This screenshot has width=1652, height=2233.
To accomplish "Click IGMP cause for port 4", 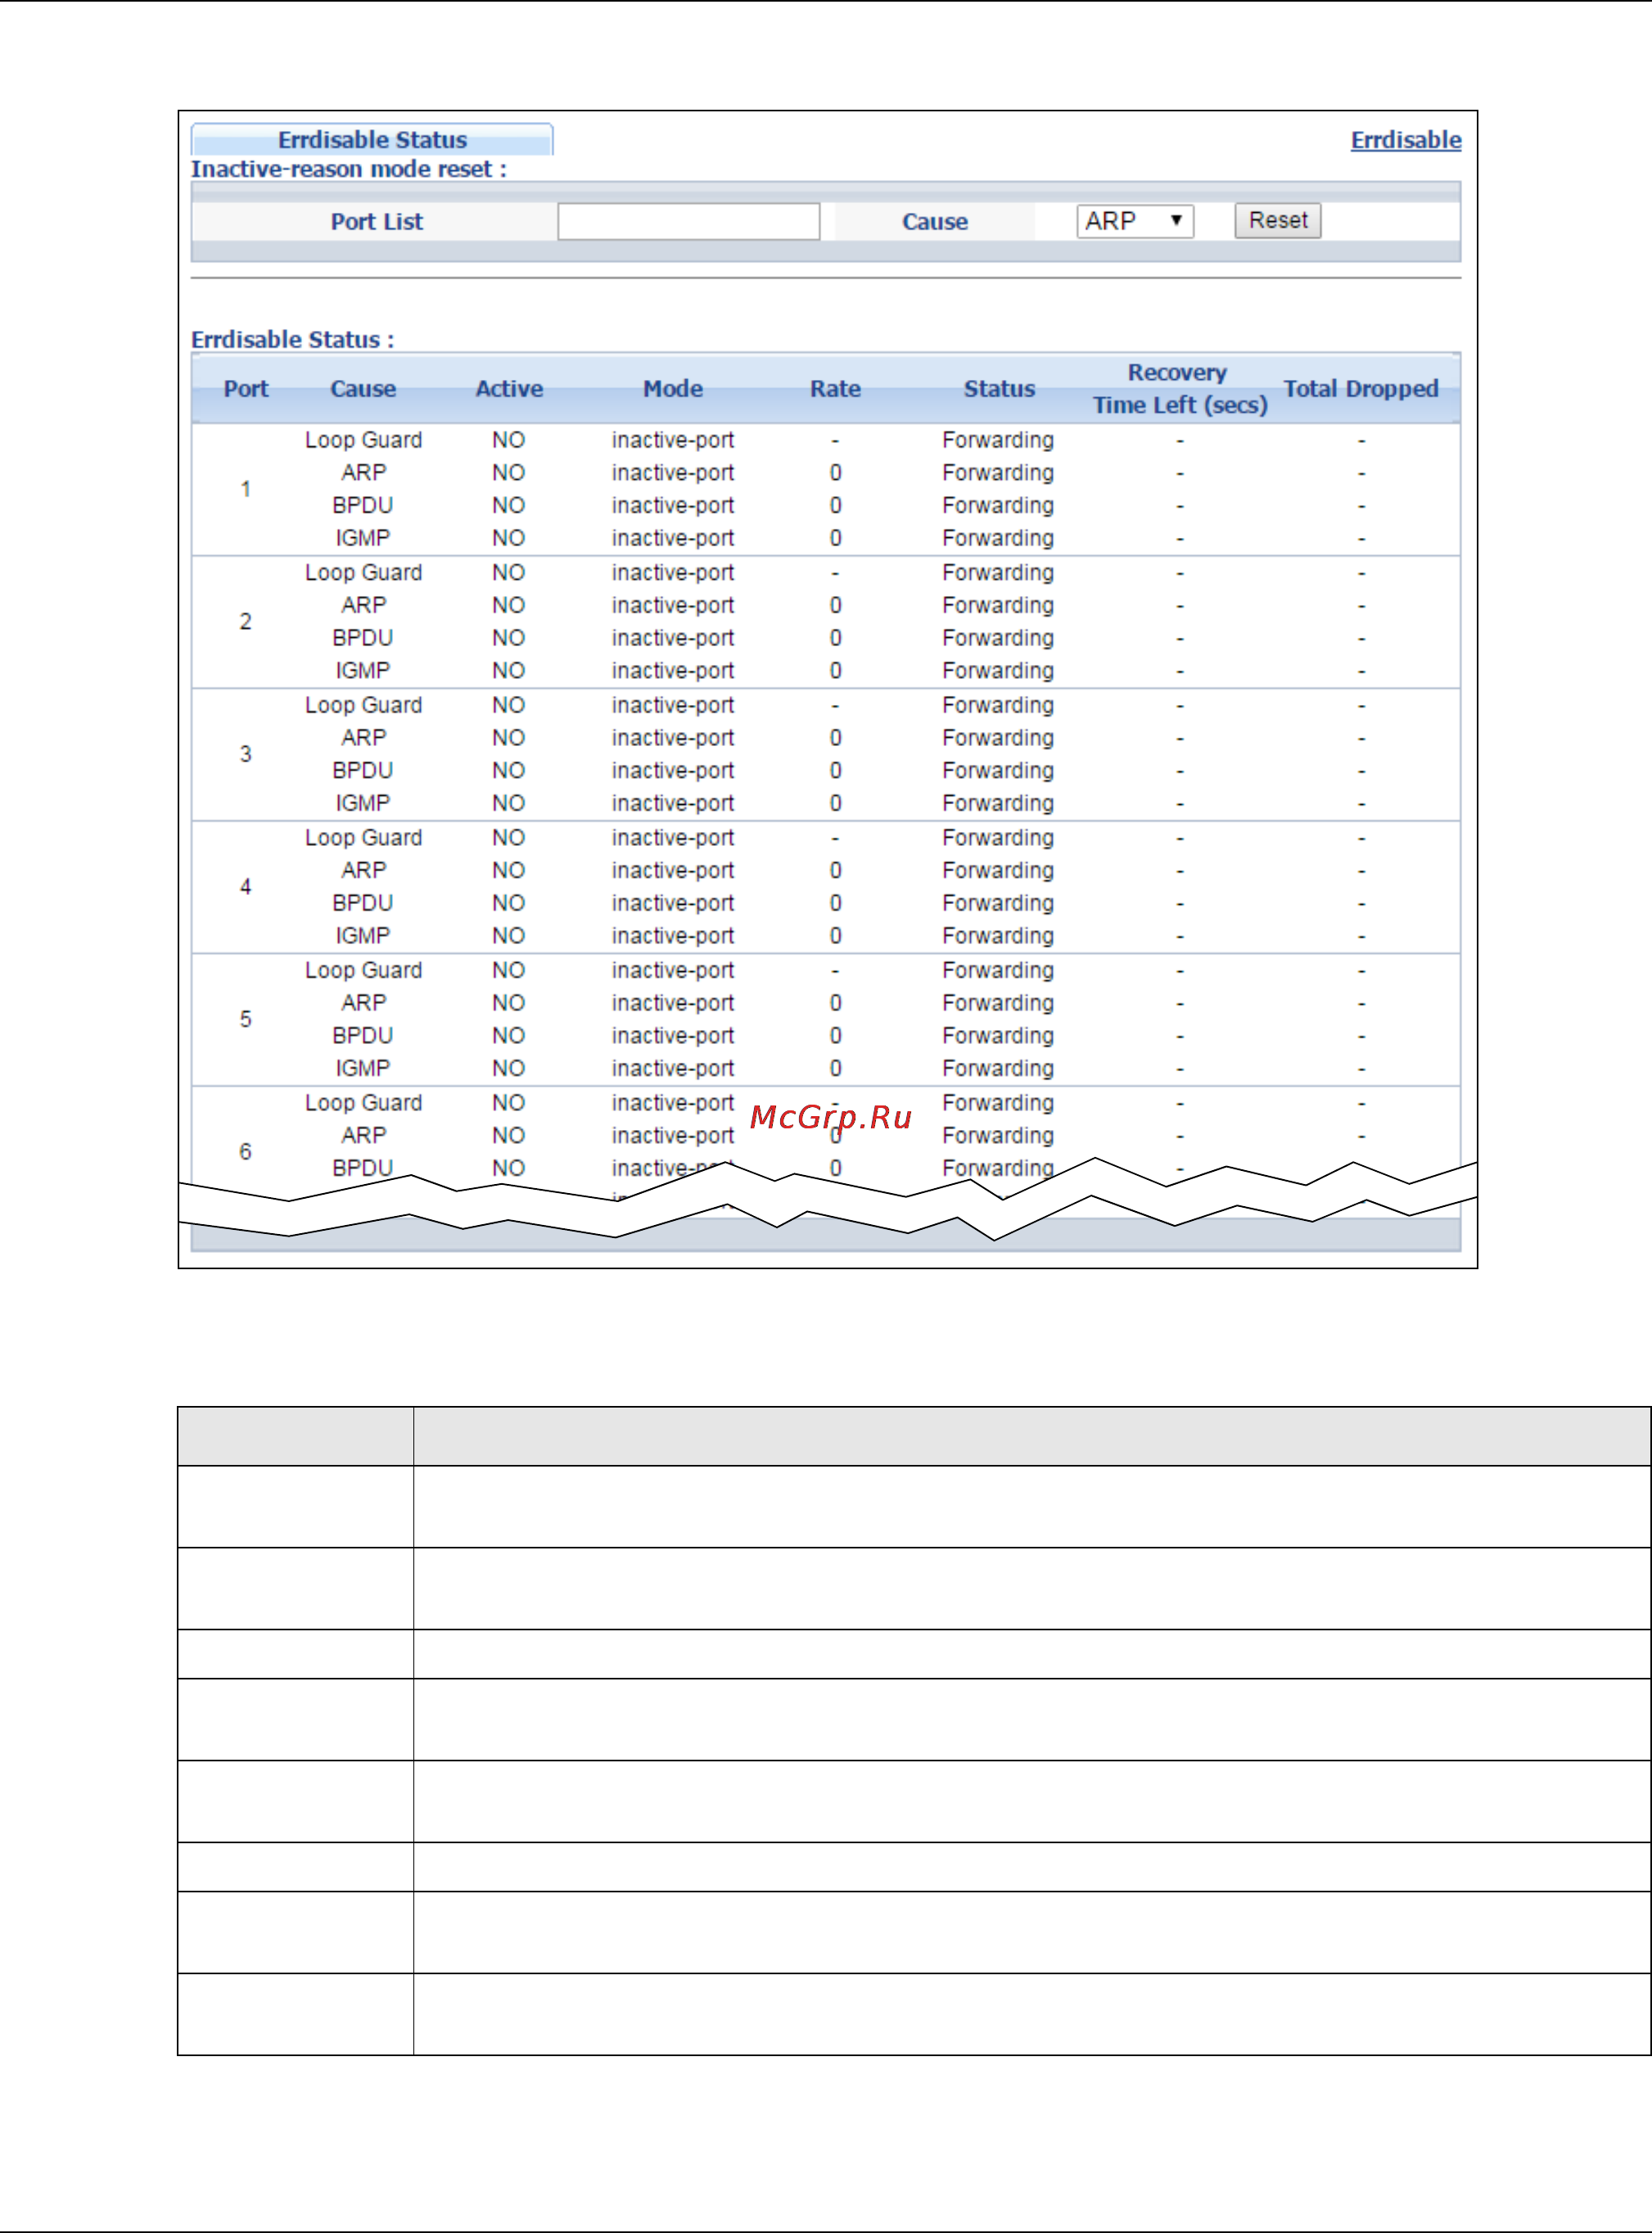I will [x=363, y=936].
